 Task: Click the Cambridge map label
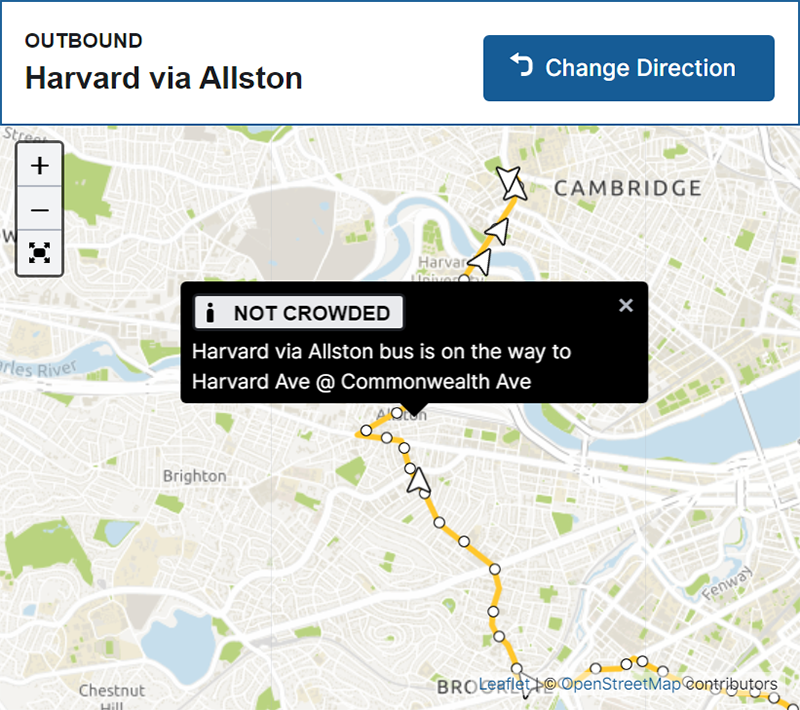pyautogui.click(x=628, y=188)
